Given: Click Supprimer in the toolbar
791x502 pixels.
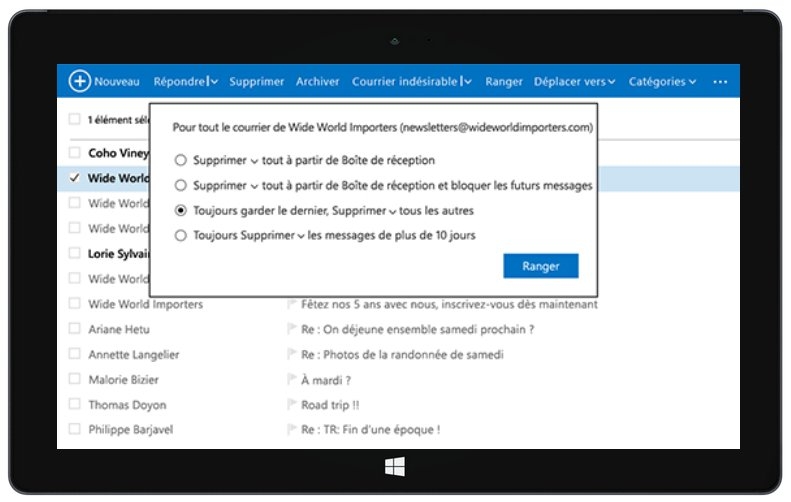Looking at the screenshot, I should [256, 82].
